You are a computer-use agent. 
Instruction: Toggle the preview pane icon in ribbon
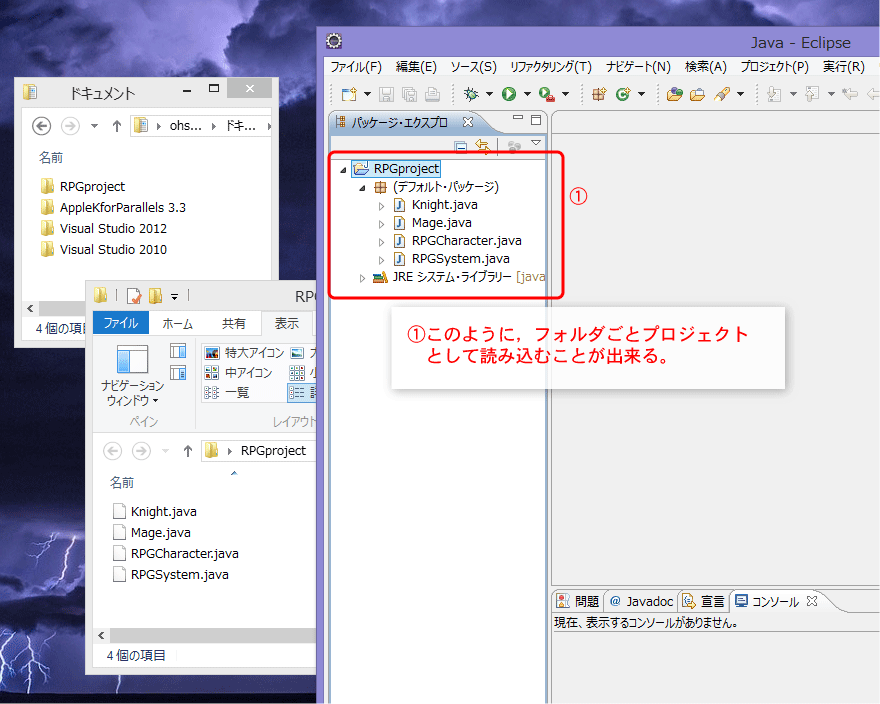[178, 351]
